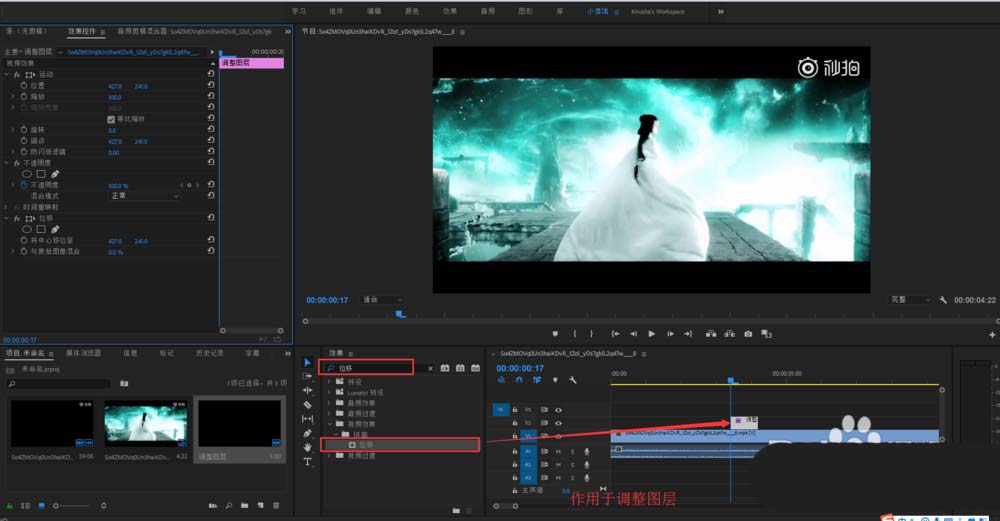Switch to the 媒体浏览器 tab

tap(83, 353)
